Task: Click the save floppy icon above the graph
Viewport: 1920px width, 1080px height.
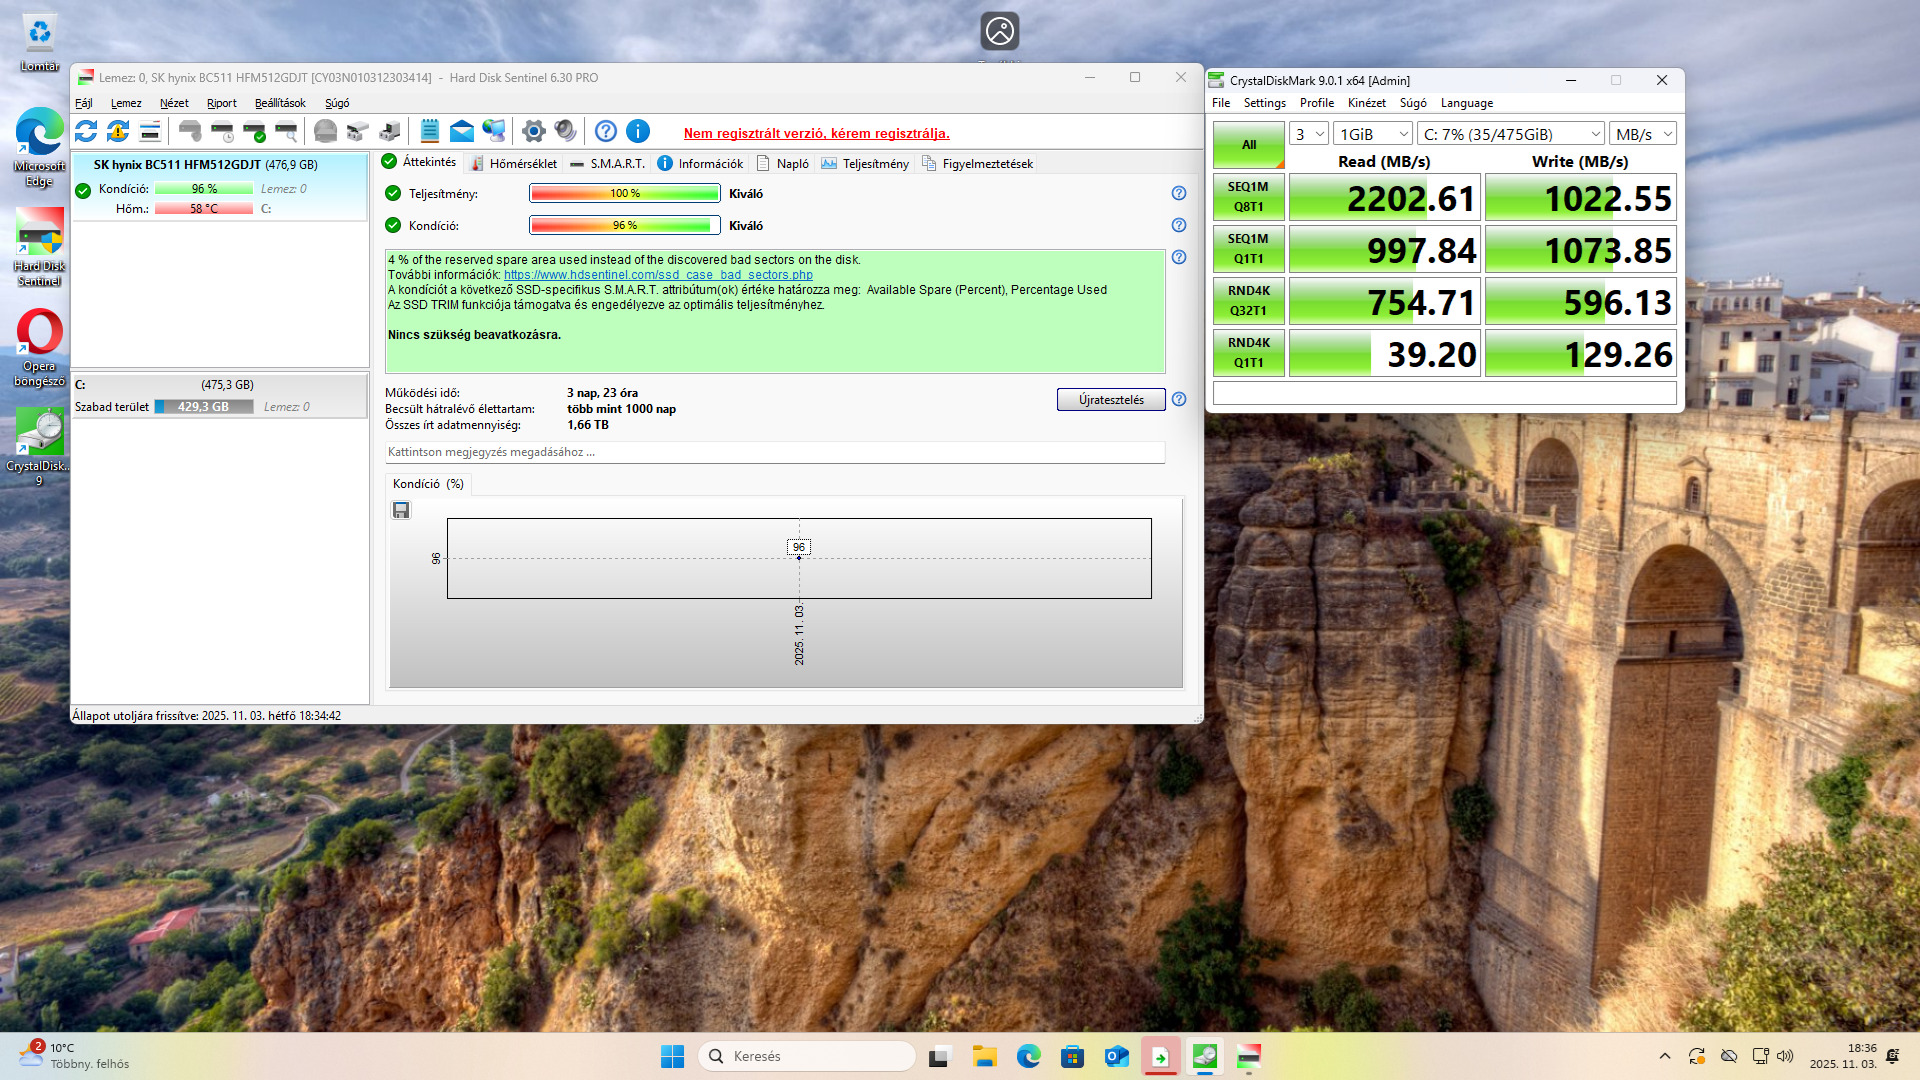Action: (x=401, y=511)
